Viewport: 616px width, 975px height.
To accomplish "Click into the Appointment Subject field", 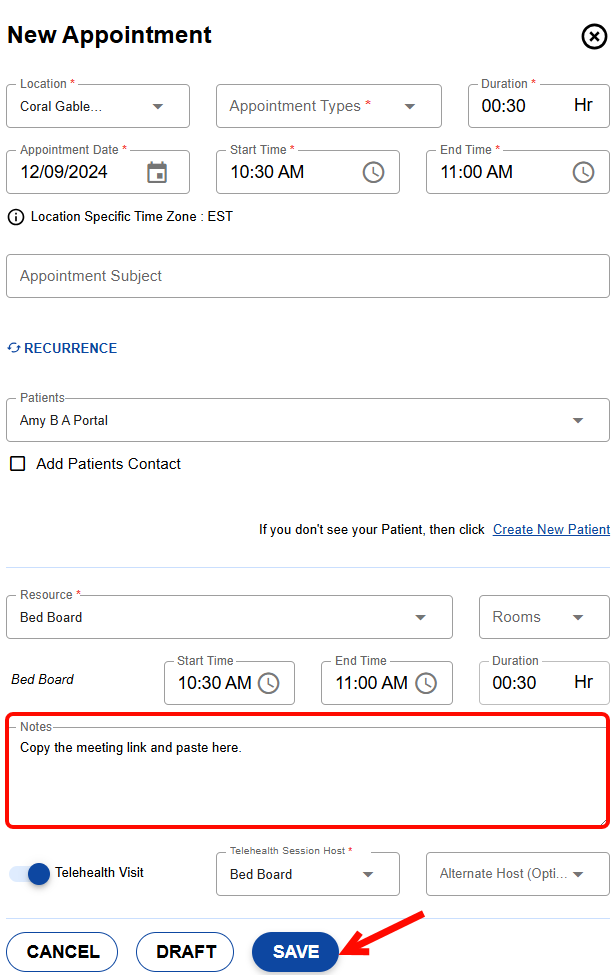I will pyautogui.click(x=307, y=276).
